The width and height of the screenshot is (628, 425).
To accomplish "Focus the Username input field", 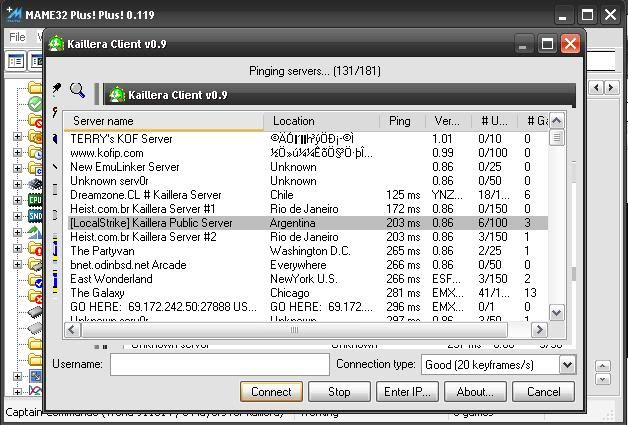I will click(220, 365).
